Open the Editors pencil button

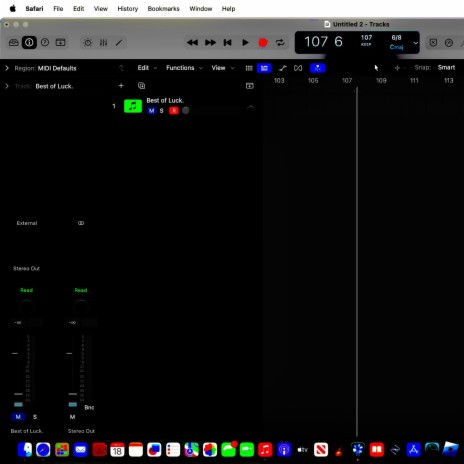pos(119,42)
